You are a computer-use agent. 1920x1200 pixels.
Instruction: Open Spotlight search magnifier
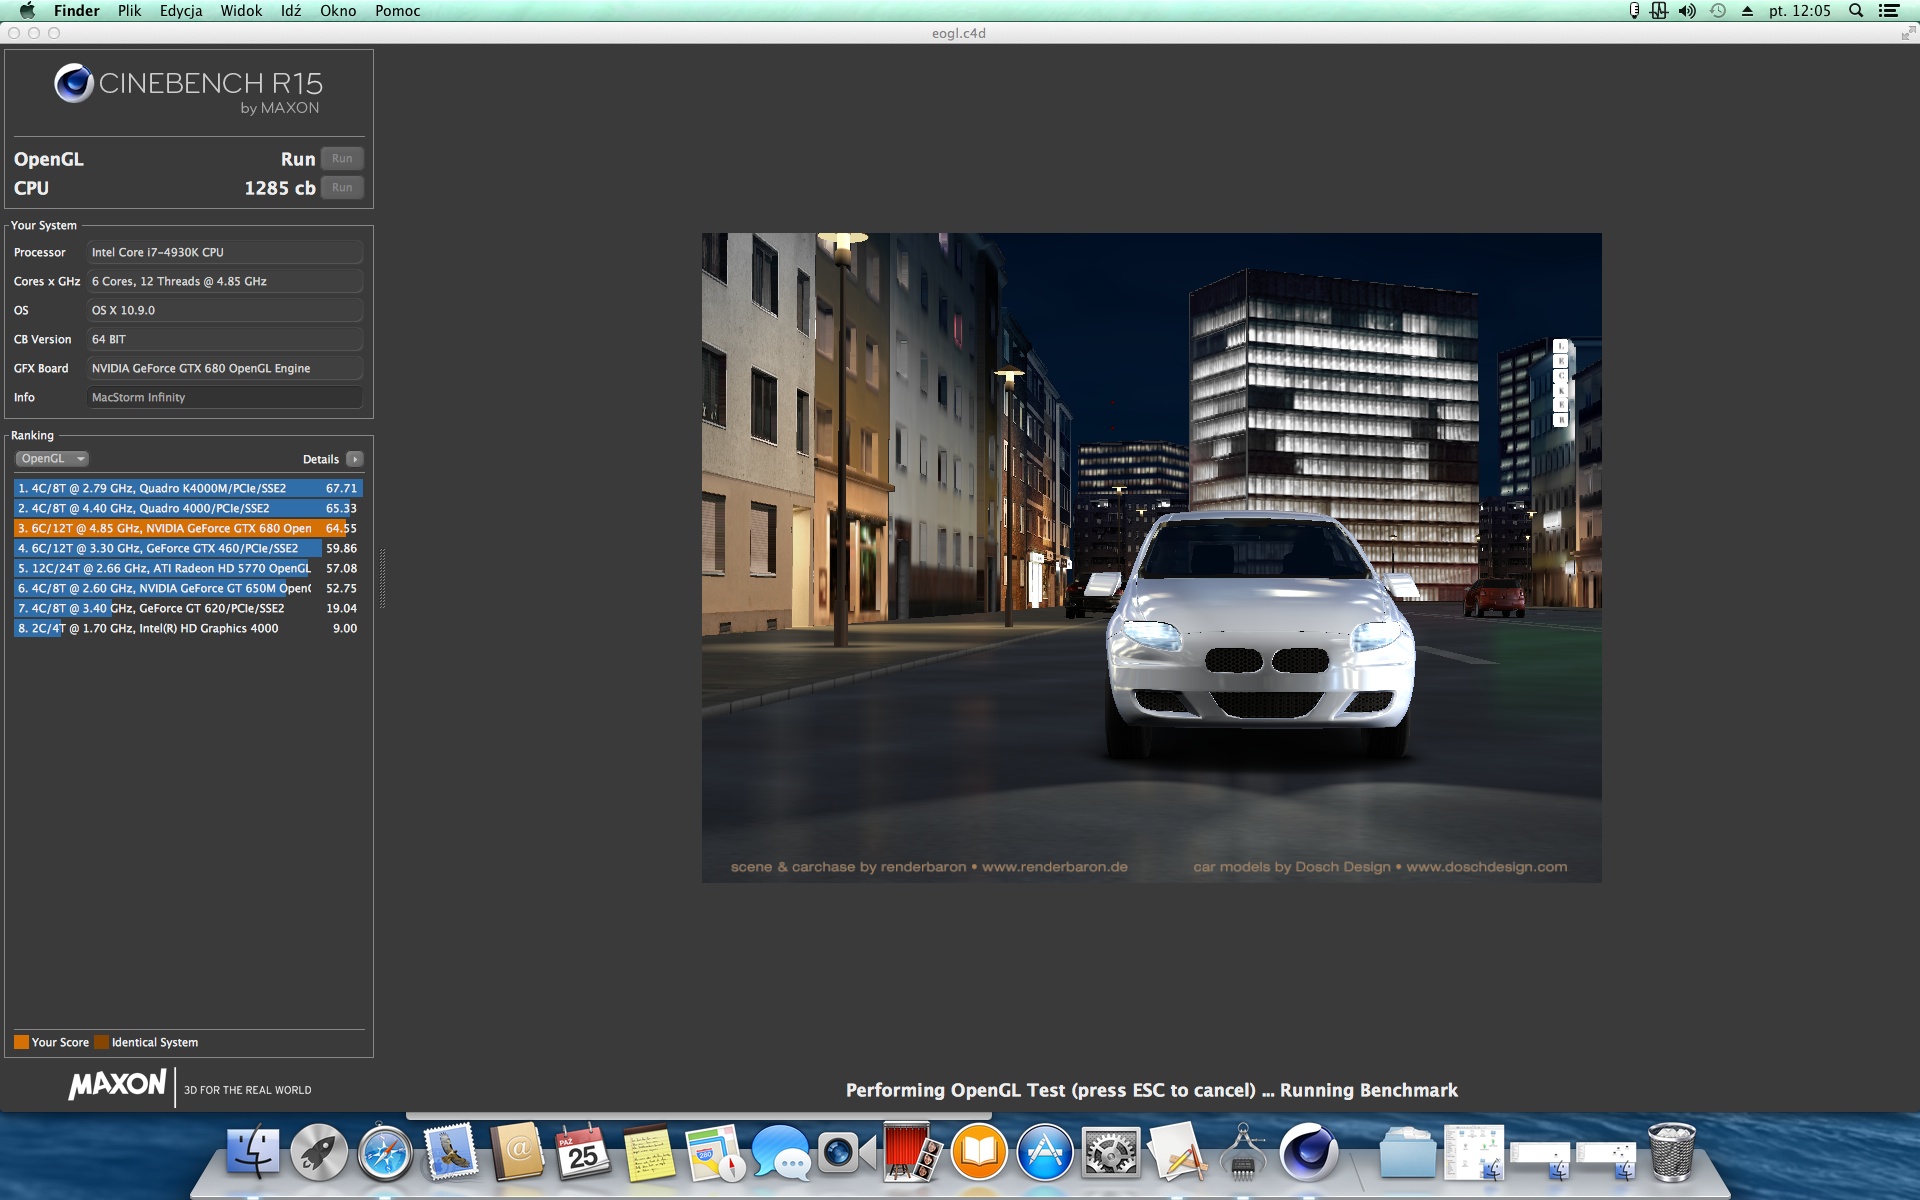[1856, 11]
